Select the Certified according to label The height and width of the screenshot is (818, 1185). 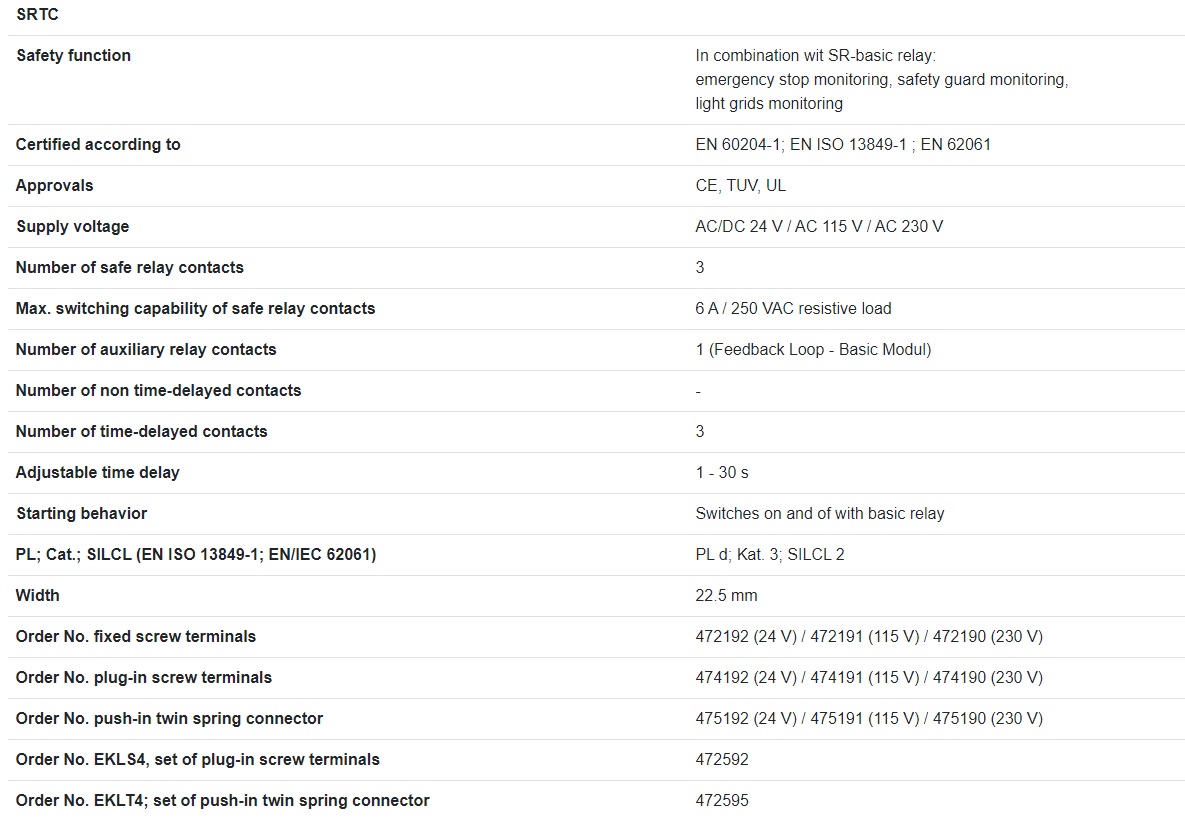coord(98,145)
